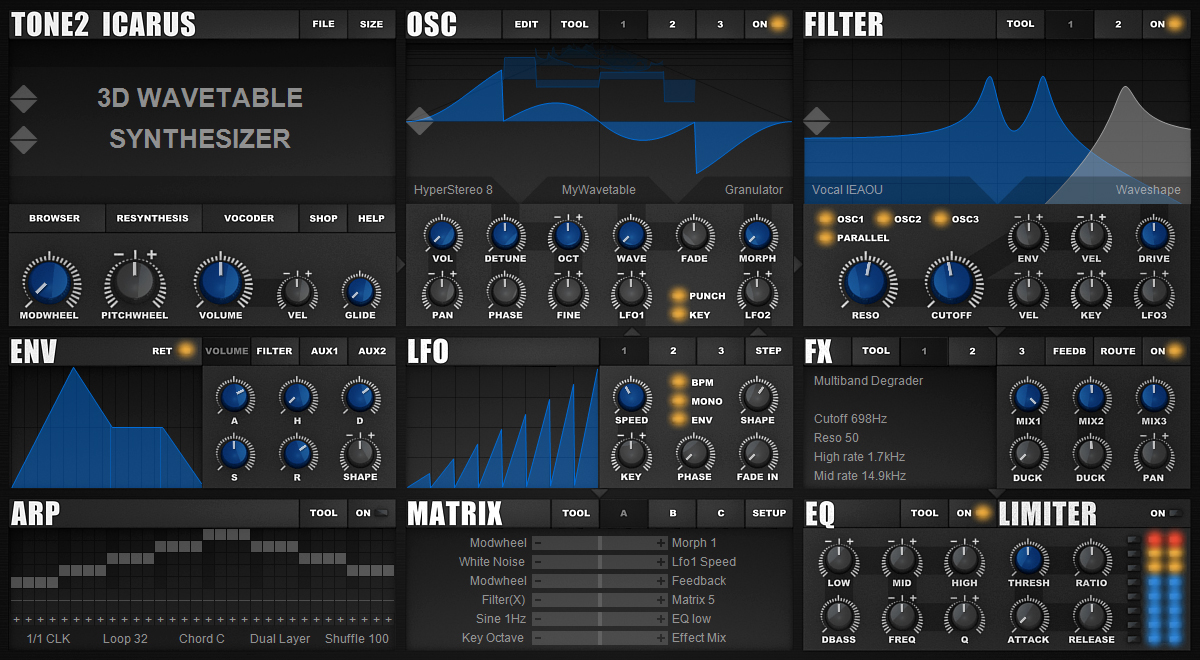Open the Waveshape drive type selector
This screenshot has height=660, width=1200.
tap(1148, 189)
